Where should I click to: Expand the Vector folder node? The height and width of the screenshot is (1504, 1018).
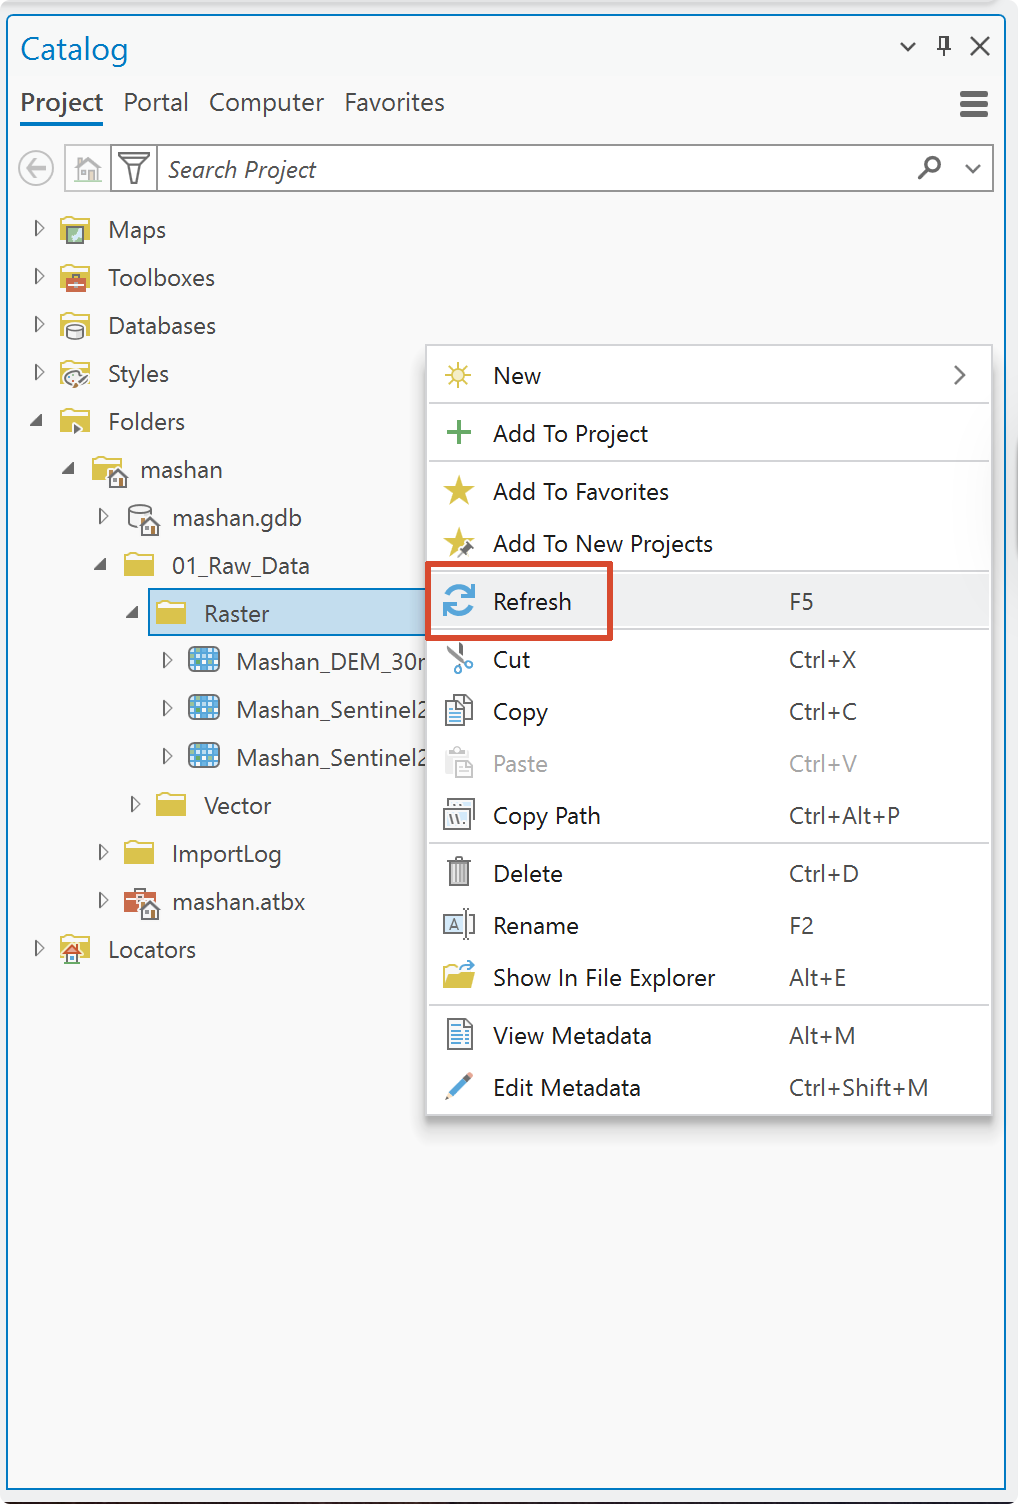(x=135, y=805)
